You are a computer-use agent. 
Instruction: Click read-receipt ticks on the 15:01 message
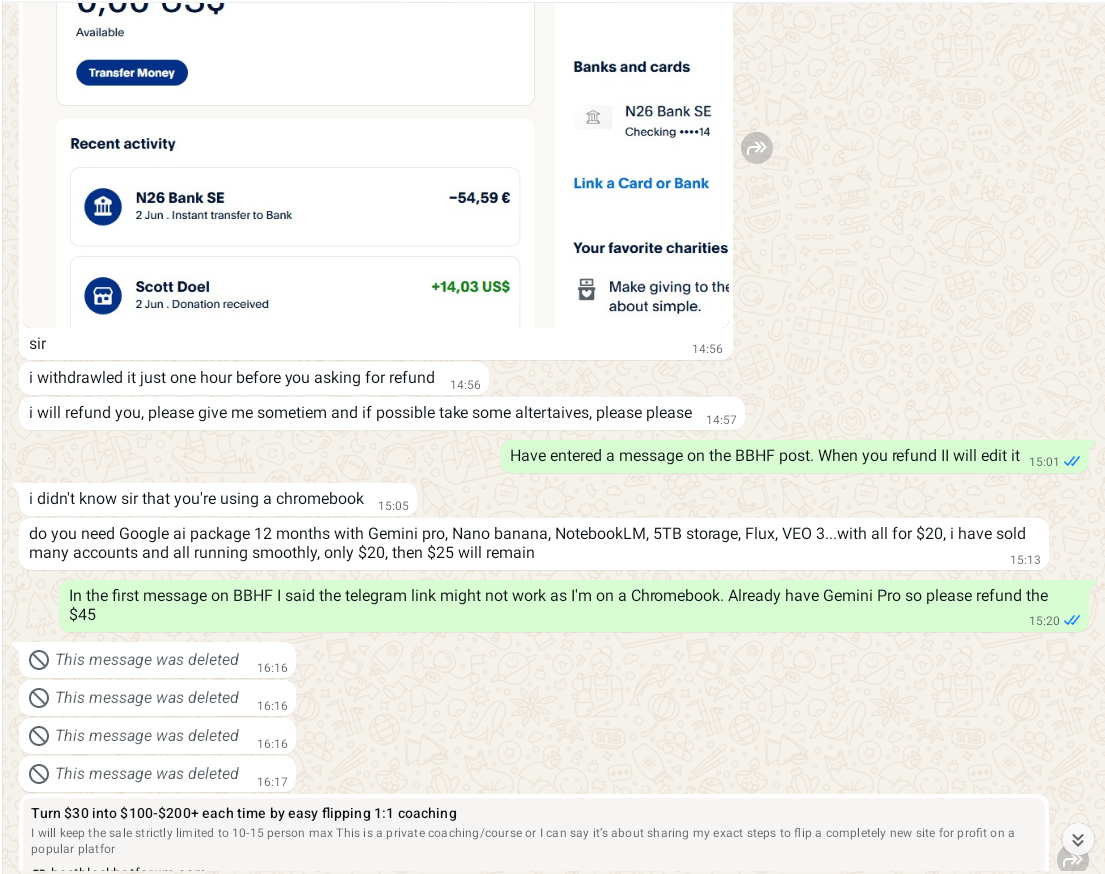[x=1072, y=461]
